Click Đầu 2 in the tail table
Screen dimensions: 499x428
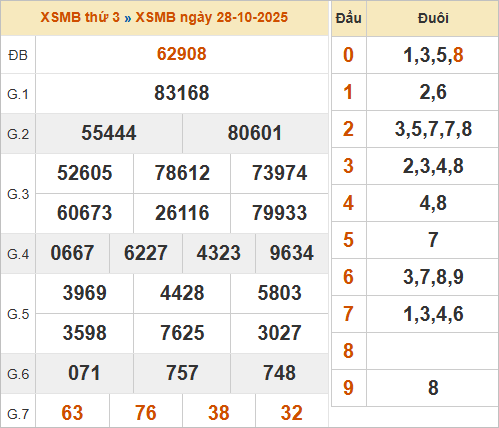[x=348, y=129]
